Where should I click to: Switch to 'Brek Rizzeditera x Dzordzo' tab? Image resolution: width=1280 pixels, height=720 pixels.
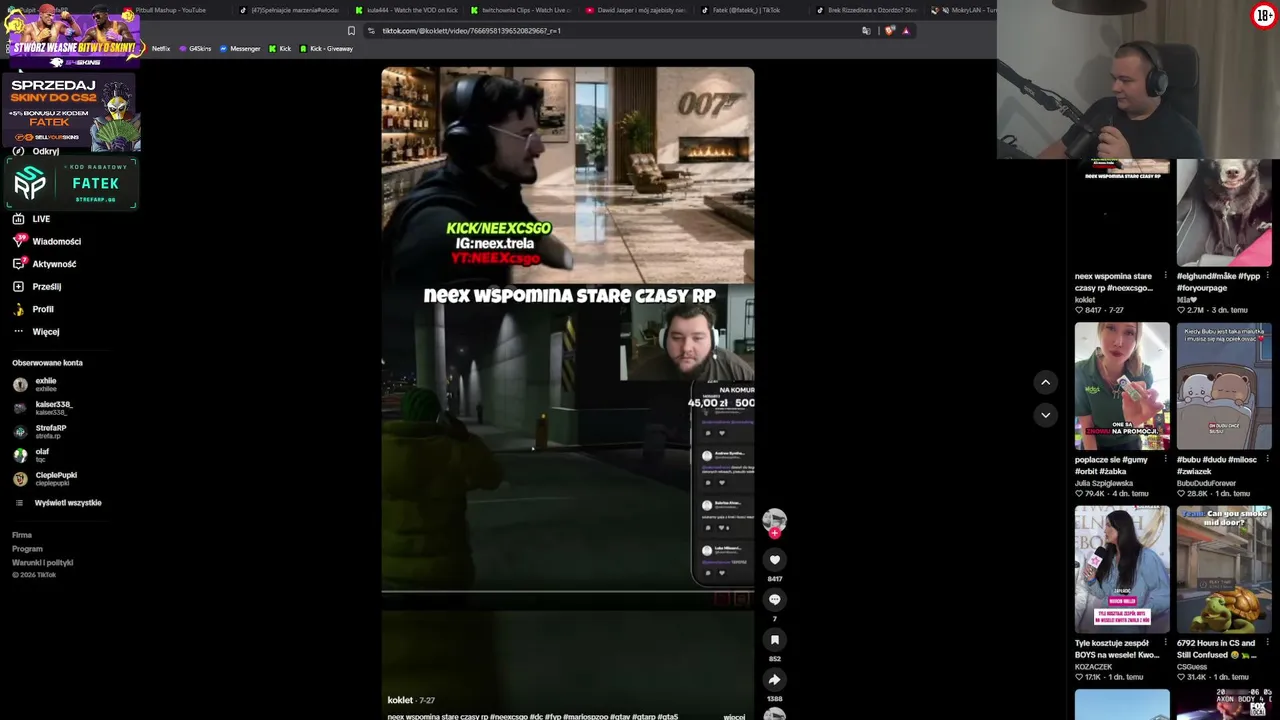(x=866, y=10)
